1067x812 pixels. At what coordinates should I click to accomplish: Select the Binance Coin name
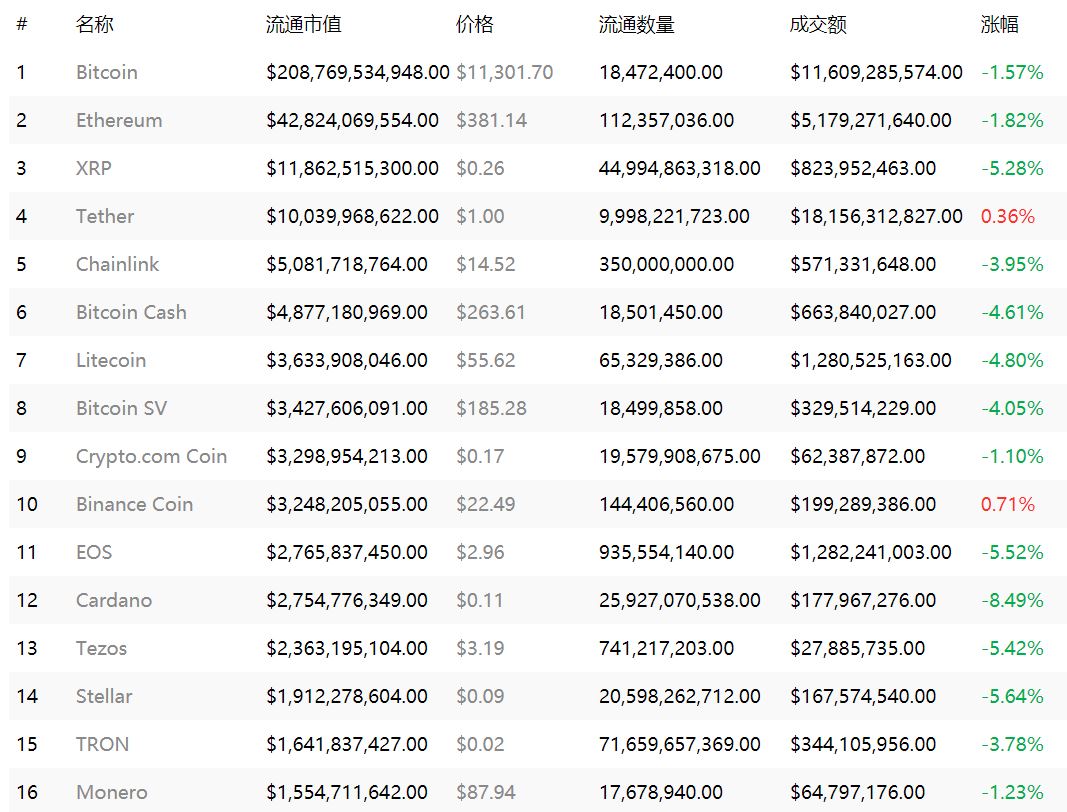pyautogui.click(x=135, y=504)
